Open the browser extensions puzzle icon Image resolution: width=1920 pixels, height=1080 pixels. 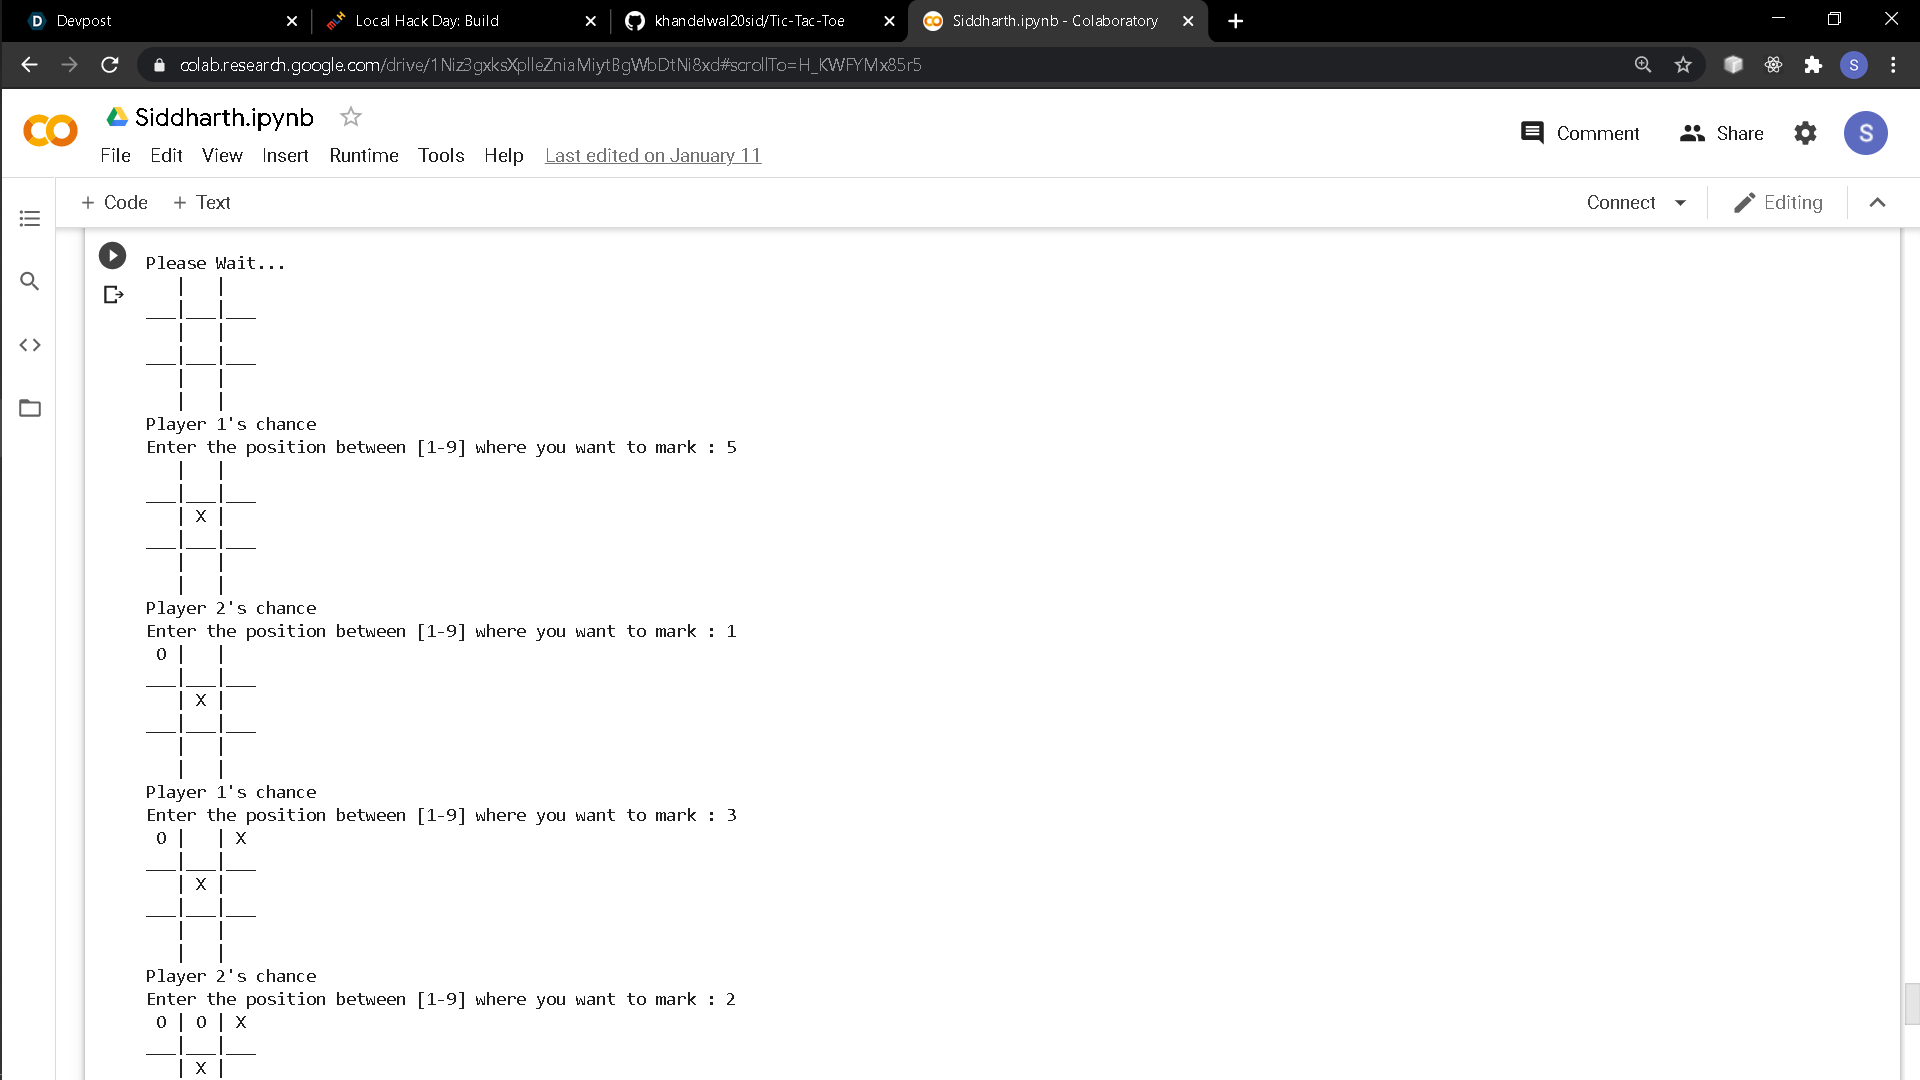pos(1813,65)
